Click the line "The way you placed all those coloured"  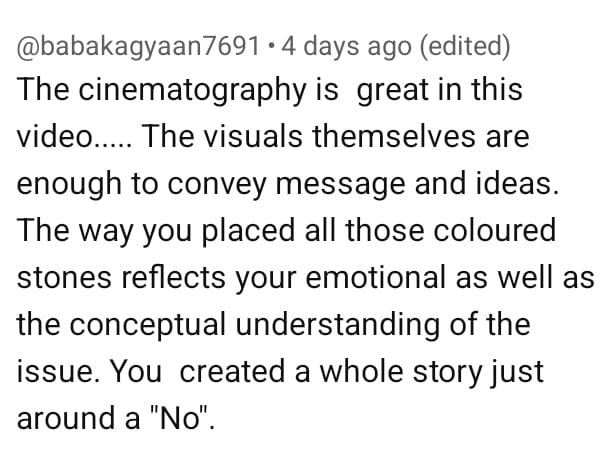(286, 232)
